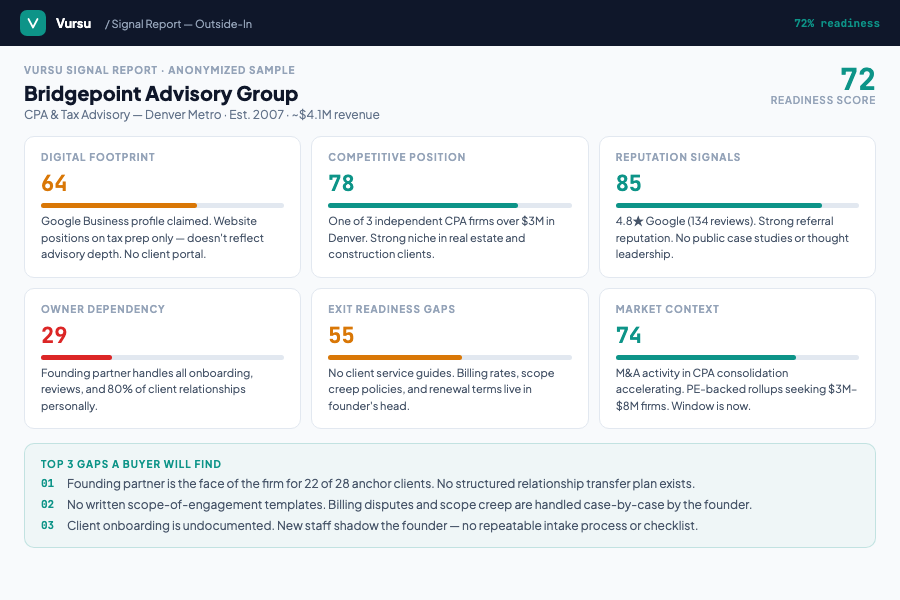This screenshot has width=900, height=600.
Task: Click the large 72 readiness score number
Action: (x=858, y=79)
